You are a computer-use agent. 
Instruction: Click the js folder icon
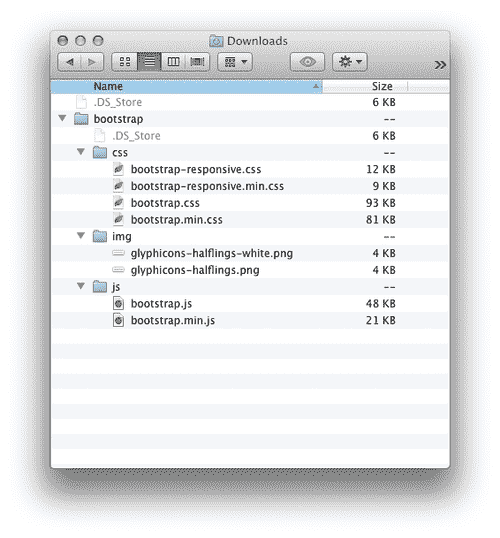(100, 286)
